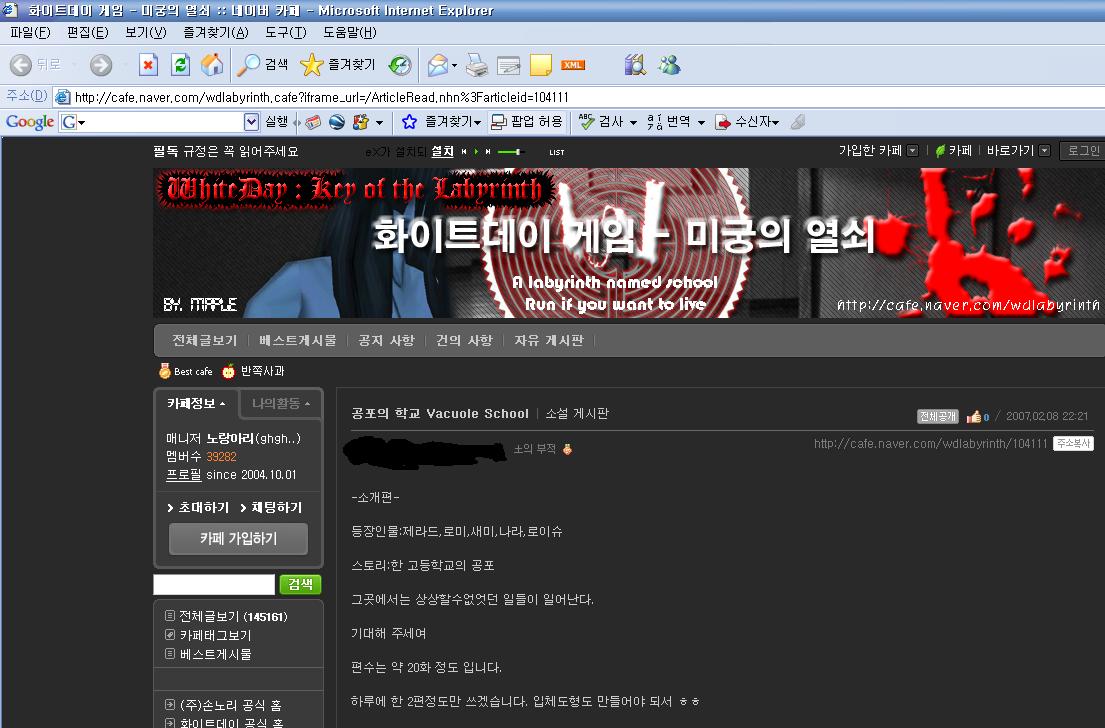The image size is (1105, 728).
Task: Expand the Google toolbar settings icon dropdown
Action: pyautogui.click(x=379, y=123)
